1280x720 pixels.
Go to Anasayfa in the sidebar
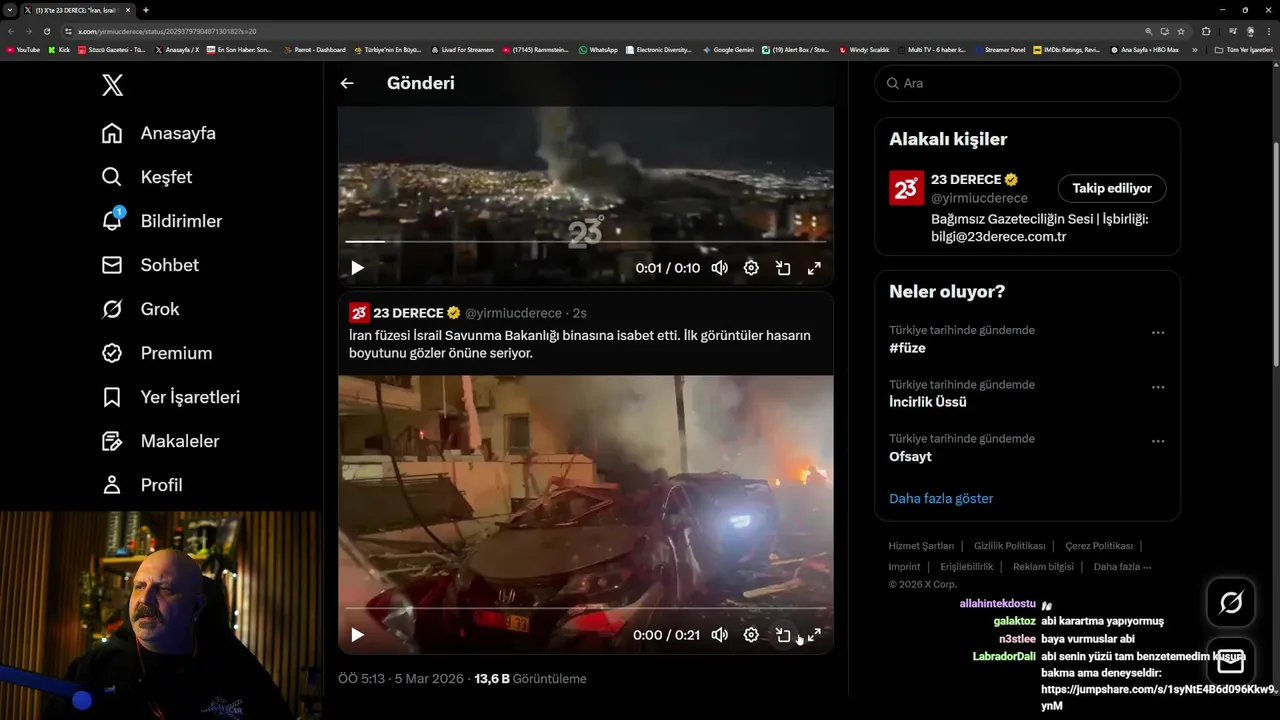[159, 133]
